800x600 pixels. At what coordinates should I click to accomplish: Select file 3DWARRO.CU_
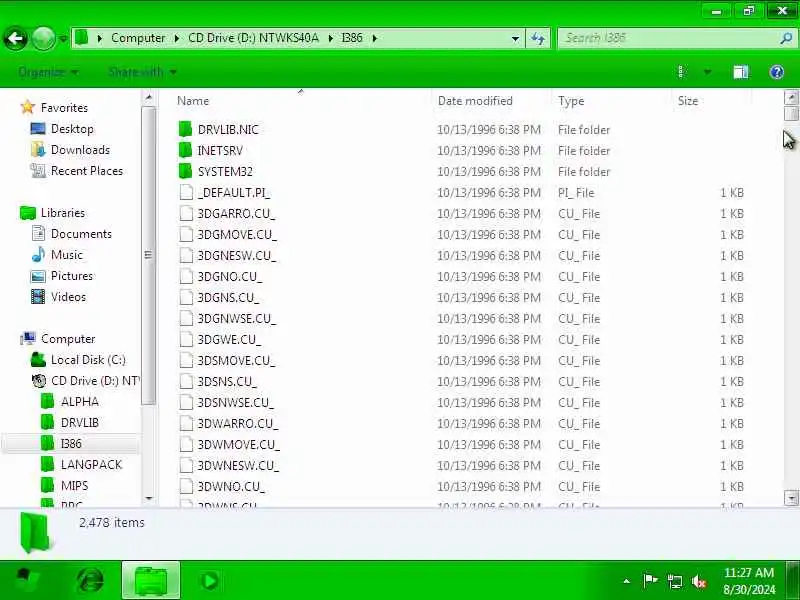click(x=238, y=423)
